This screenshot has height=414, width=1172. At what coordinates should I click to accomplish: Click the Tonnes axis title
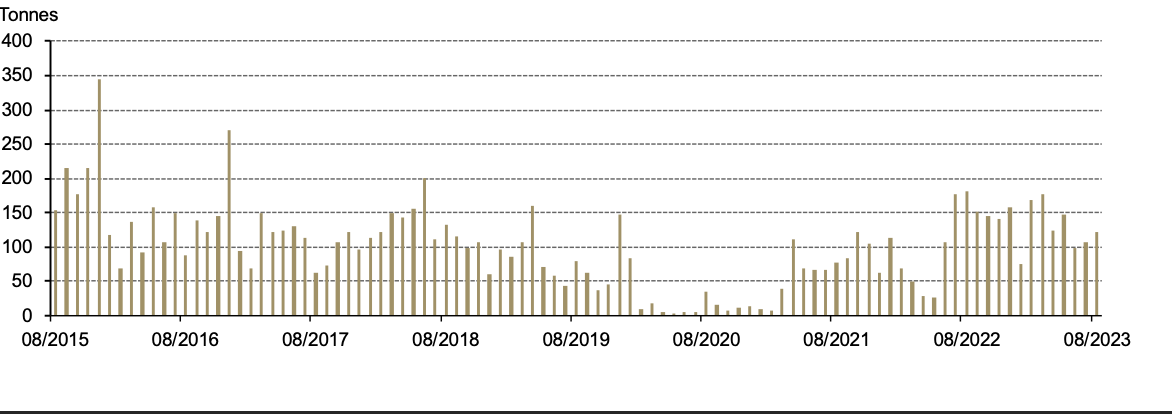pos(29,15)
